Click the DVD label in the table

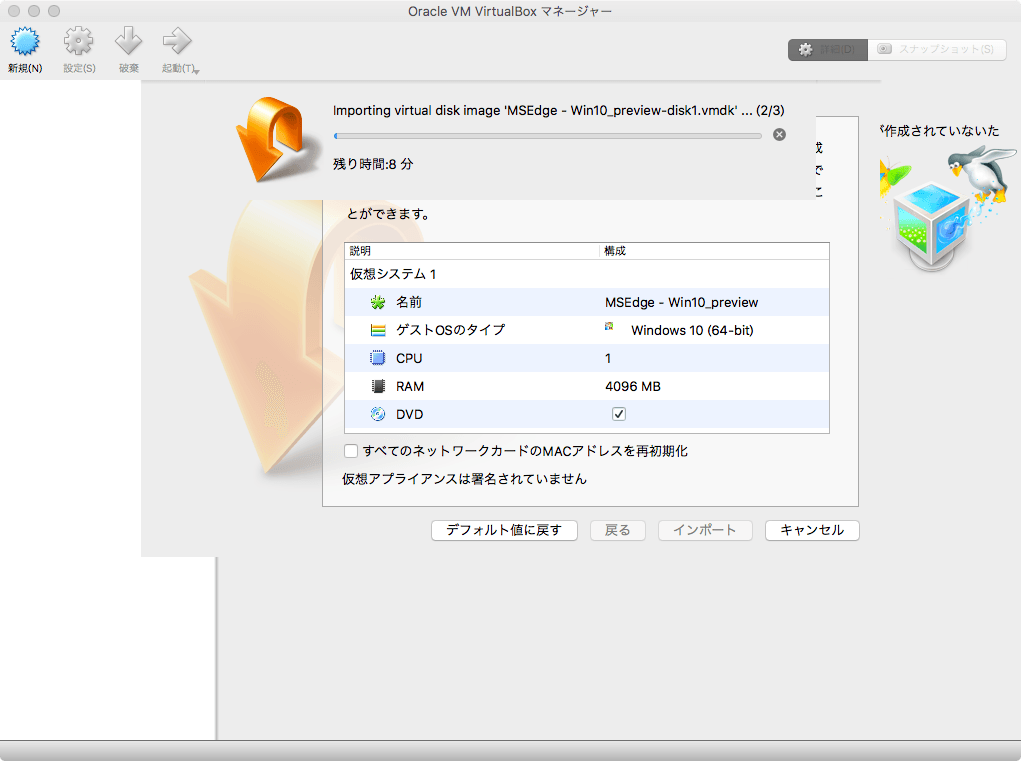click(410, 414)
